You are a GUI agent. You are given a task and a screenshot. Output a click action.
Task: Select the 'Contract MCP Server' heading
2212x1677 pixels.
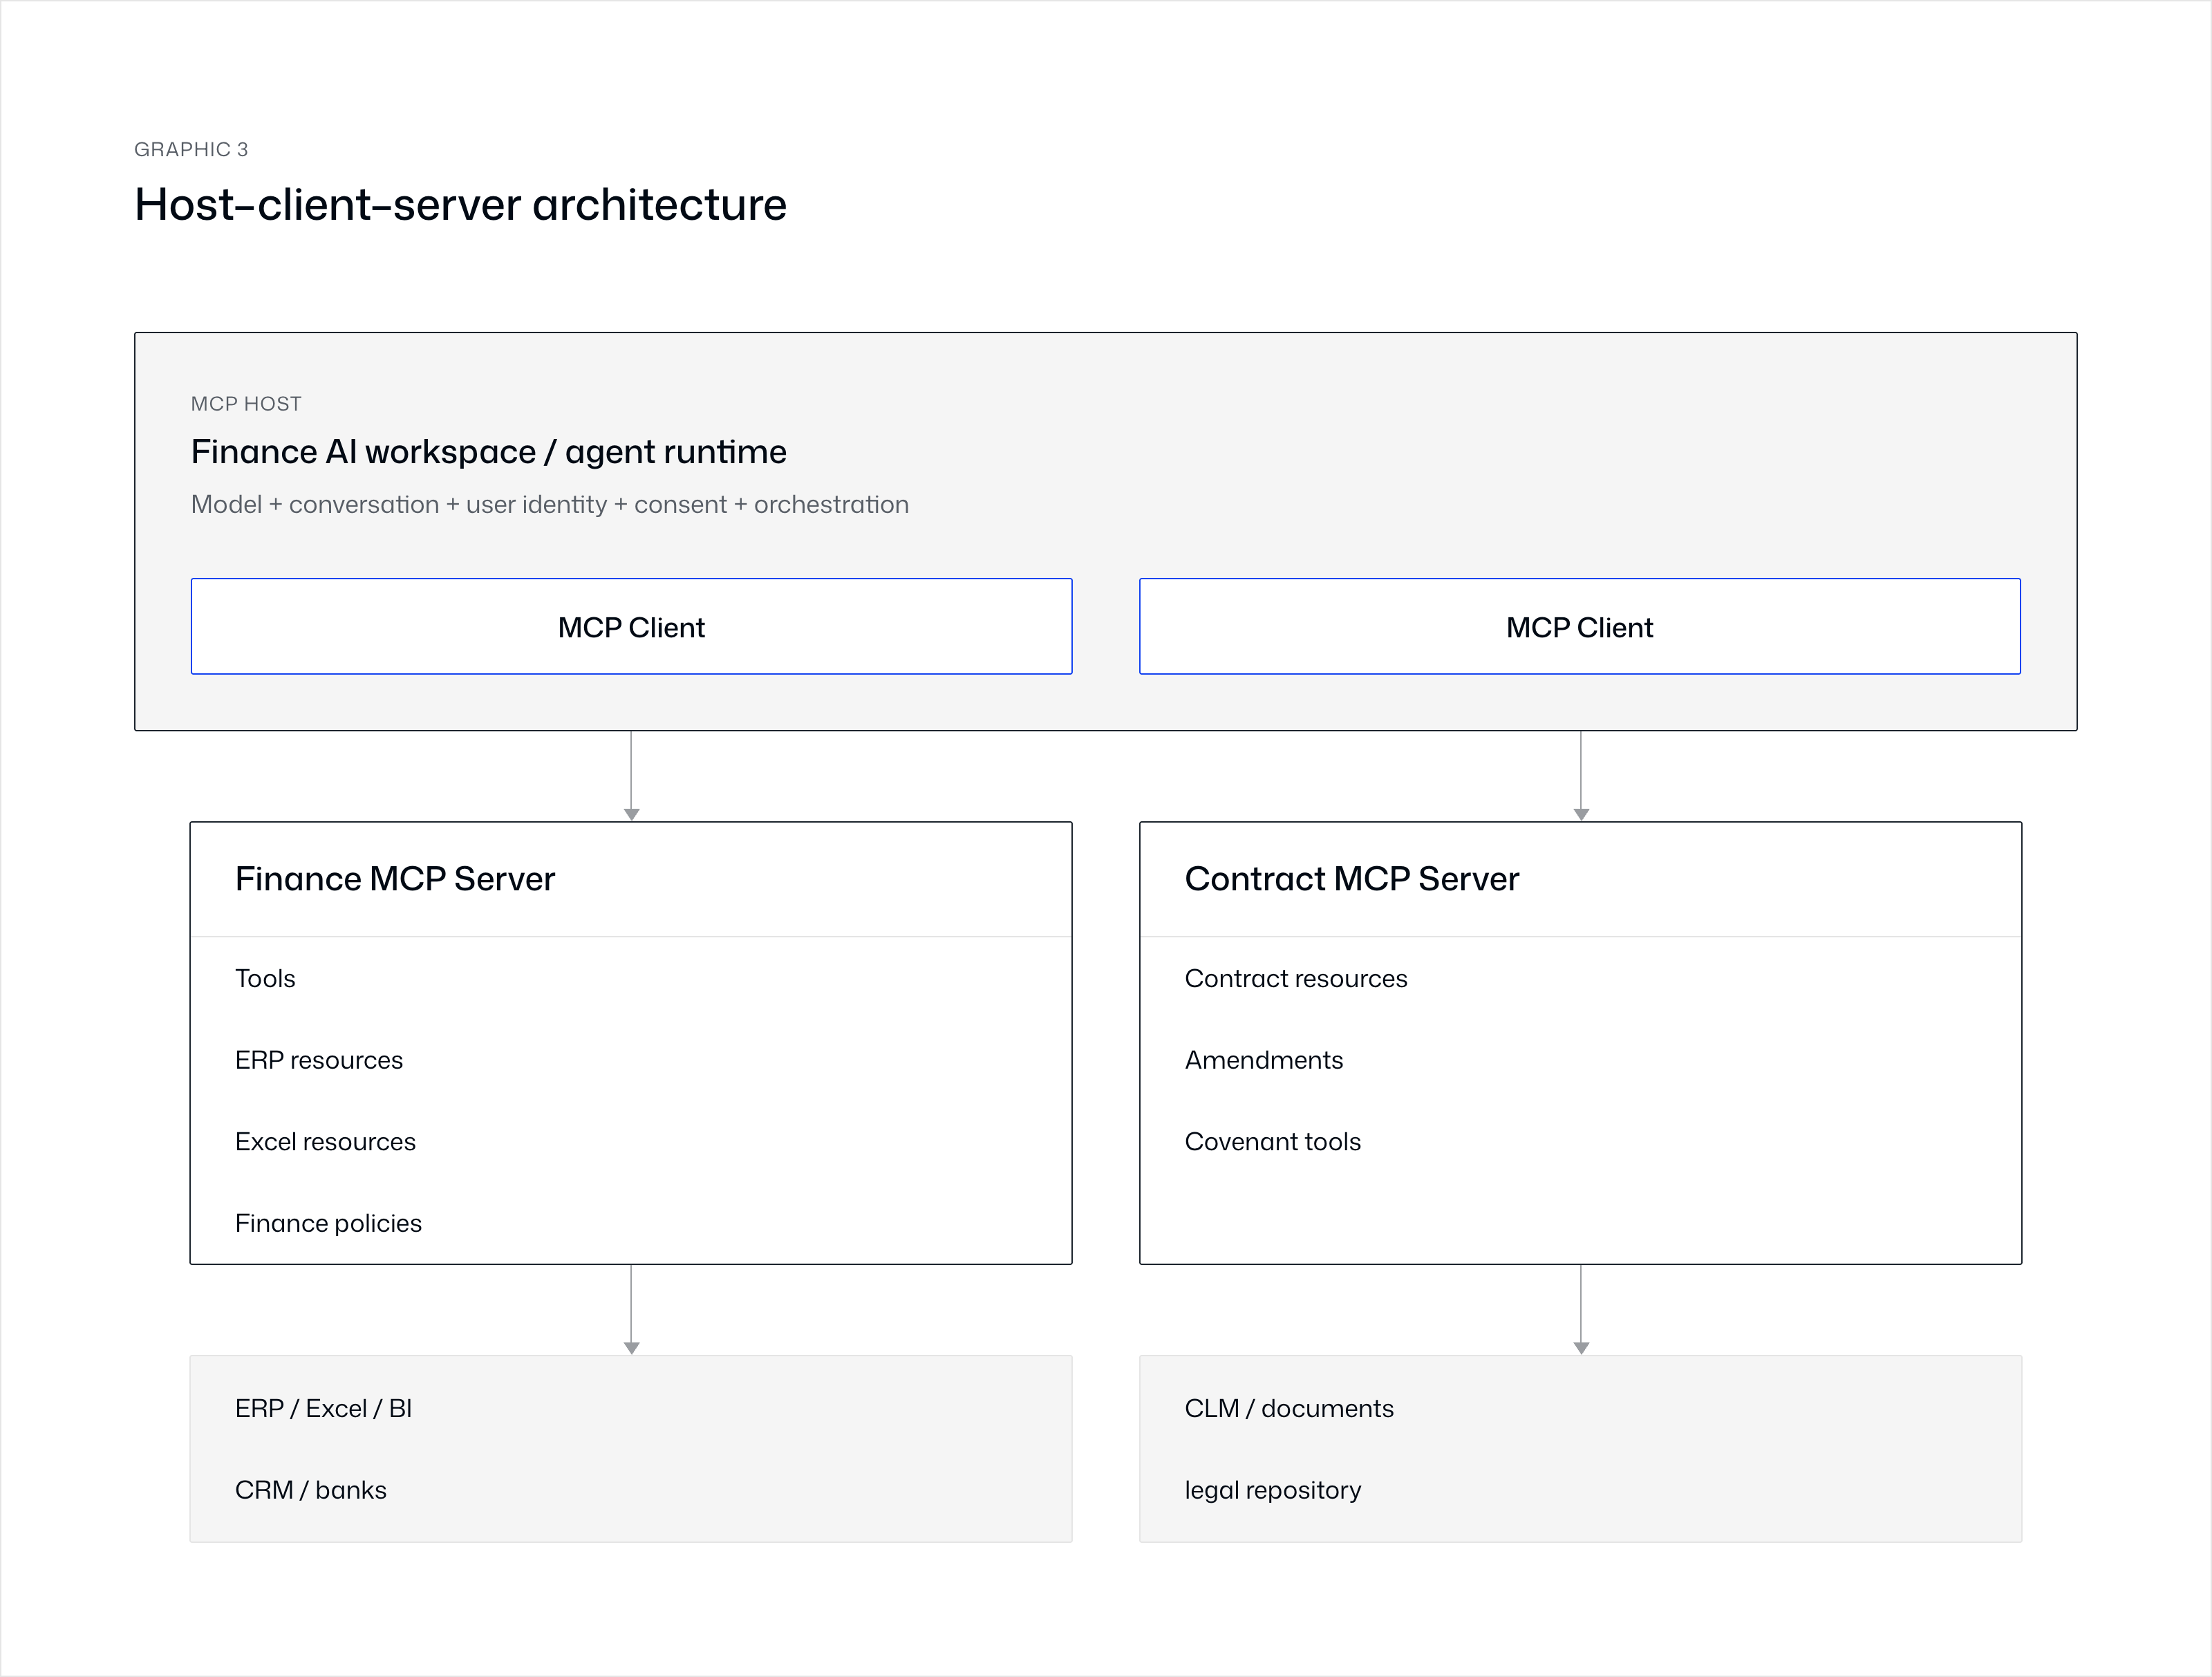pos(1352,879)
